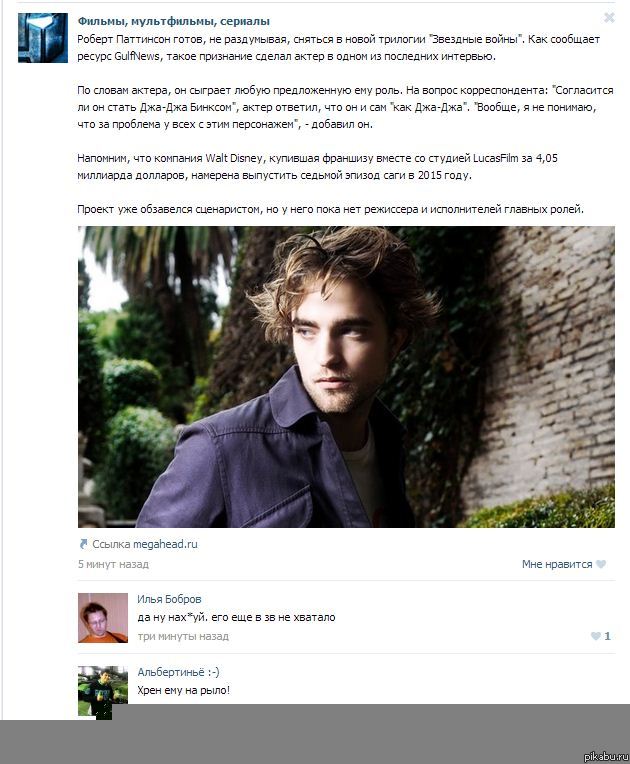Click the close X on the post
This screenshot has width=630, height=764.
[x=609, y=18]
